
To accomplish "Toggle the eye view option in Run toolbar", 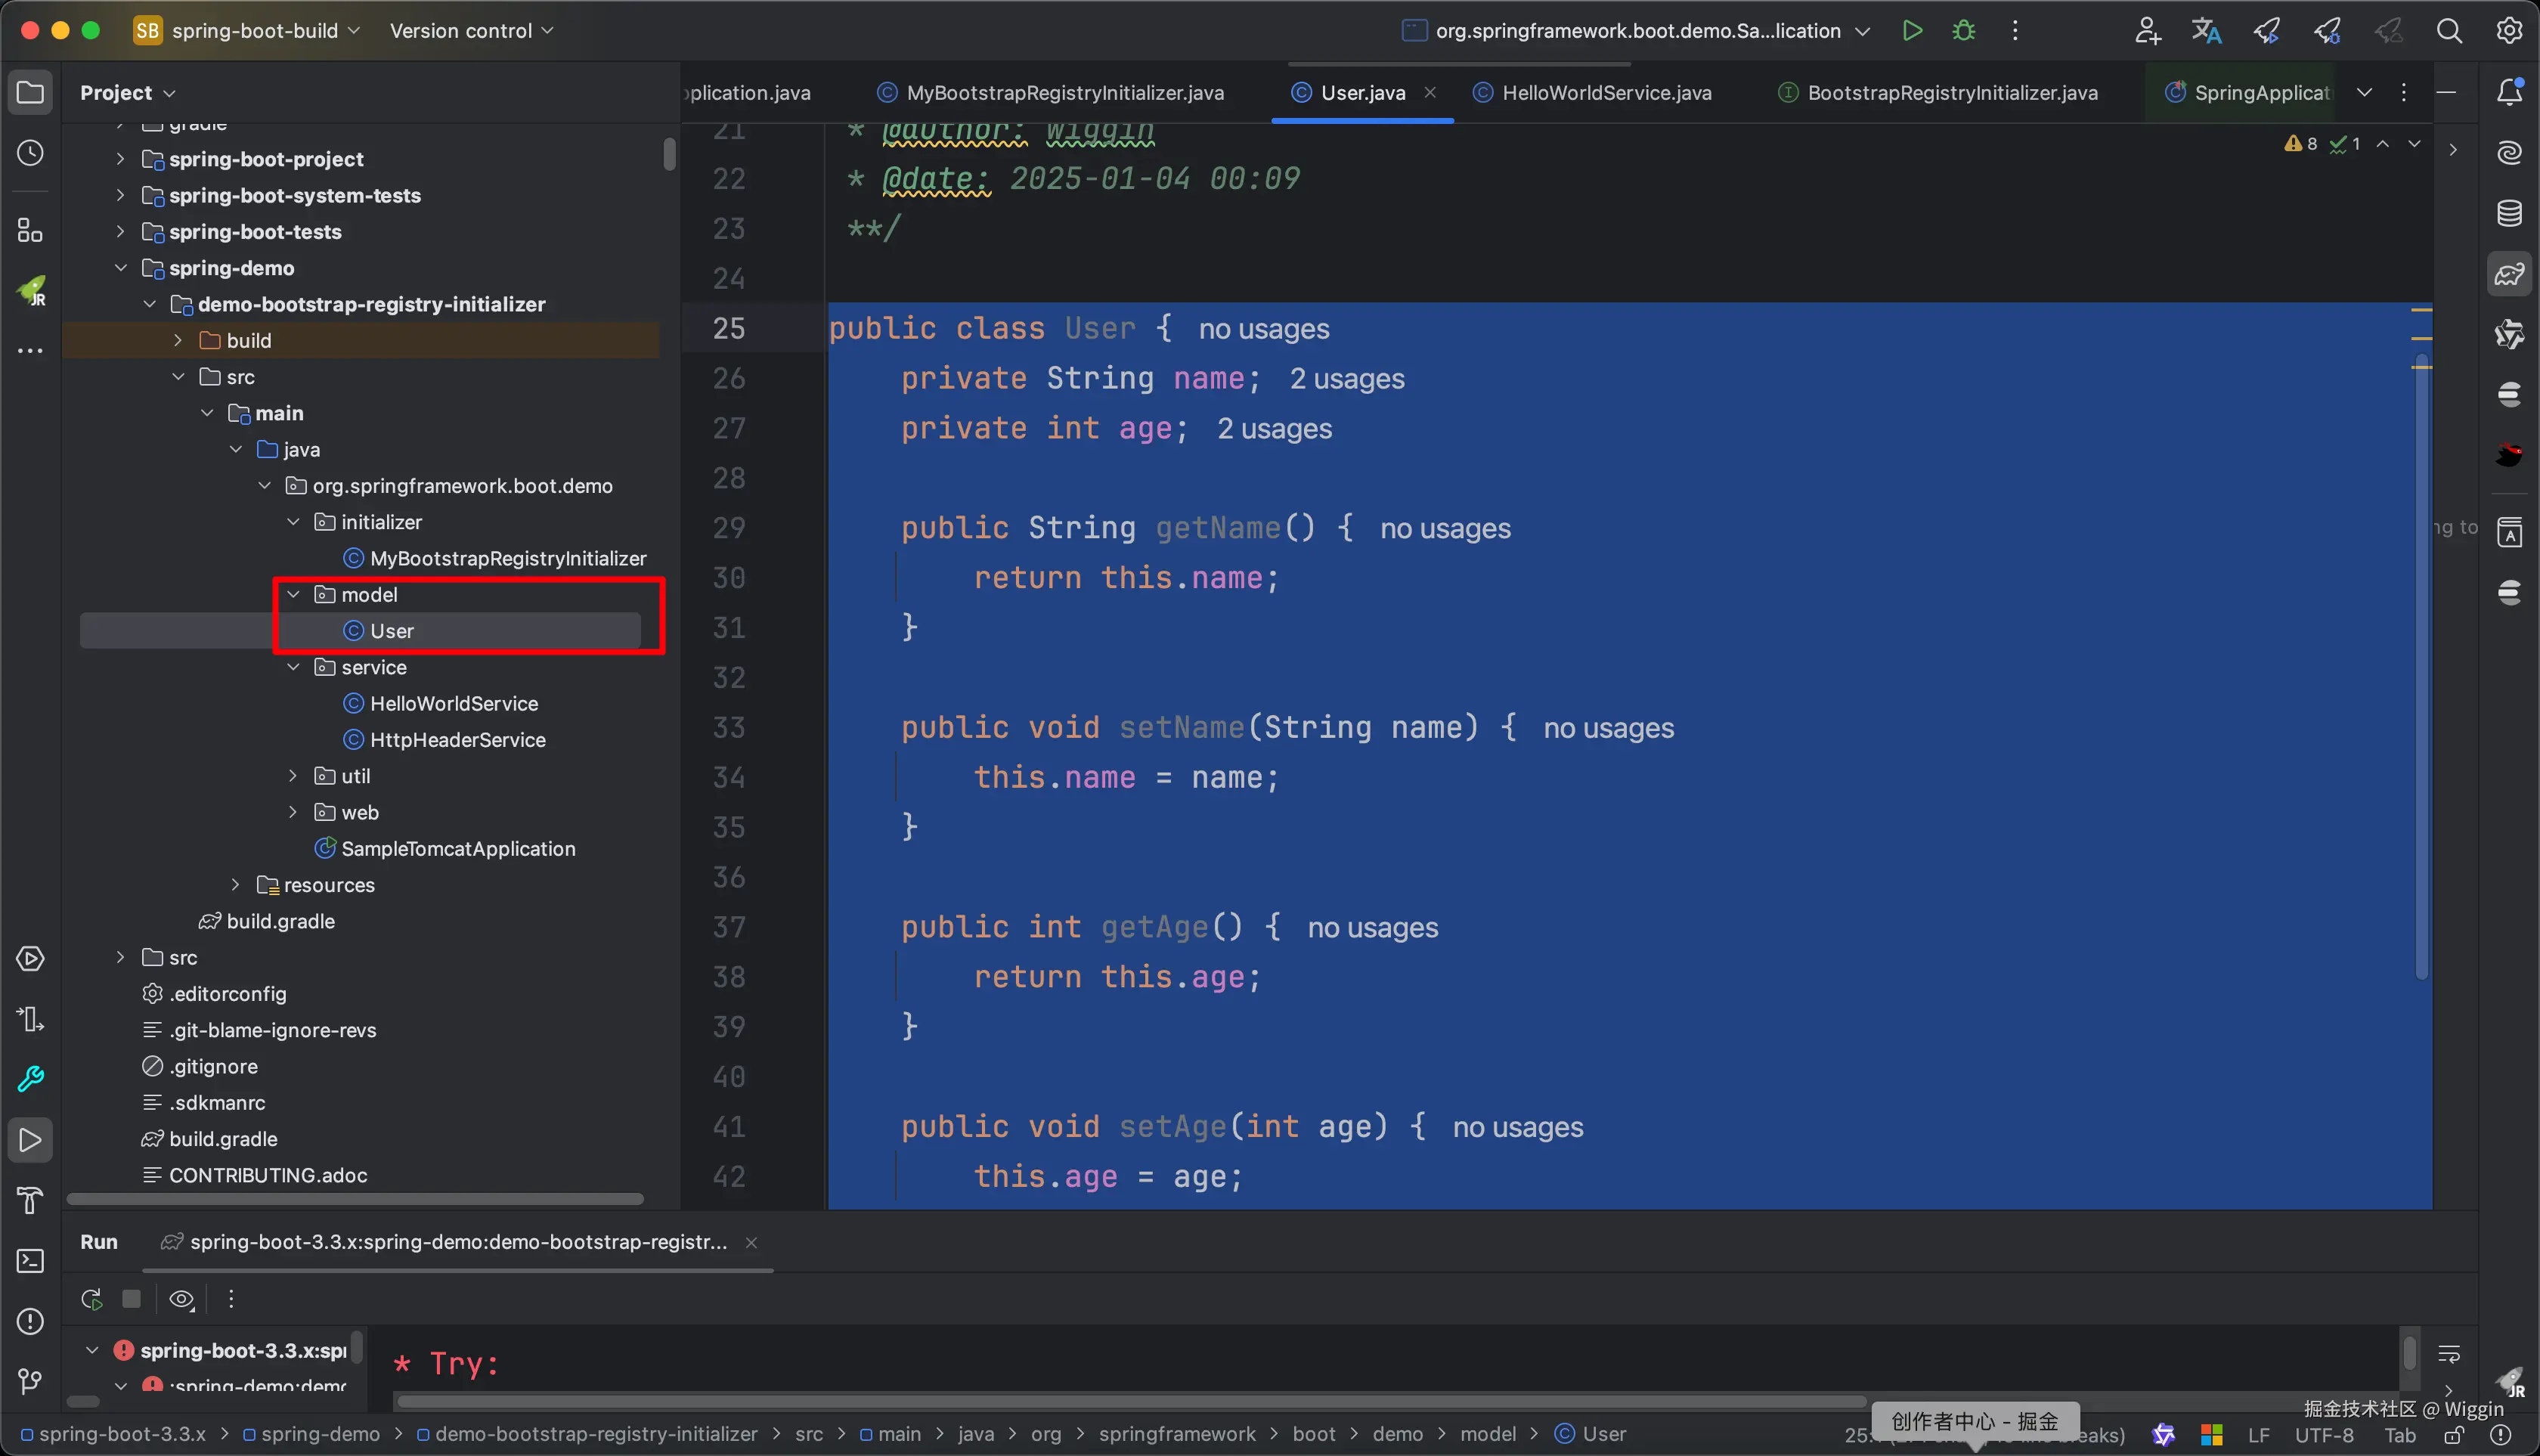I will point(181,1299).
